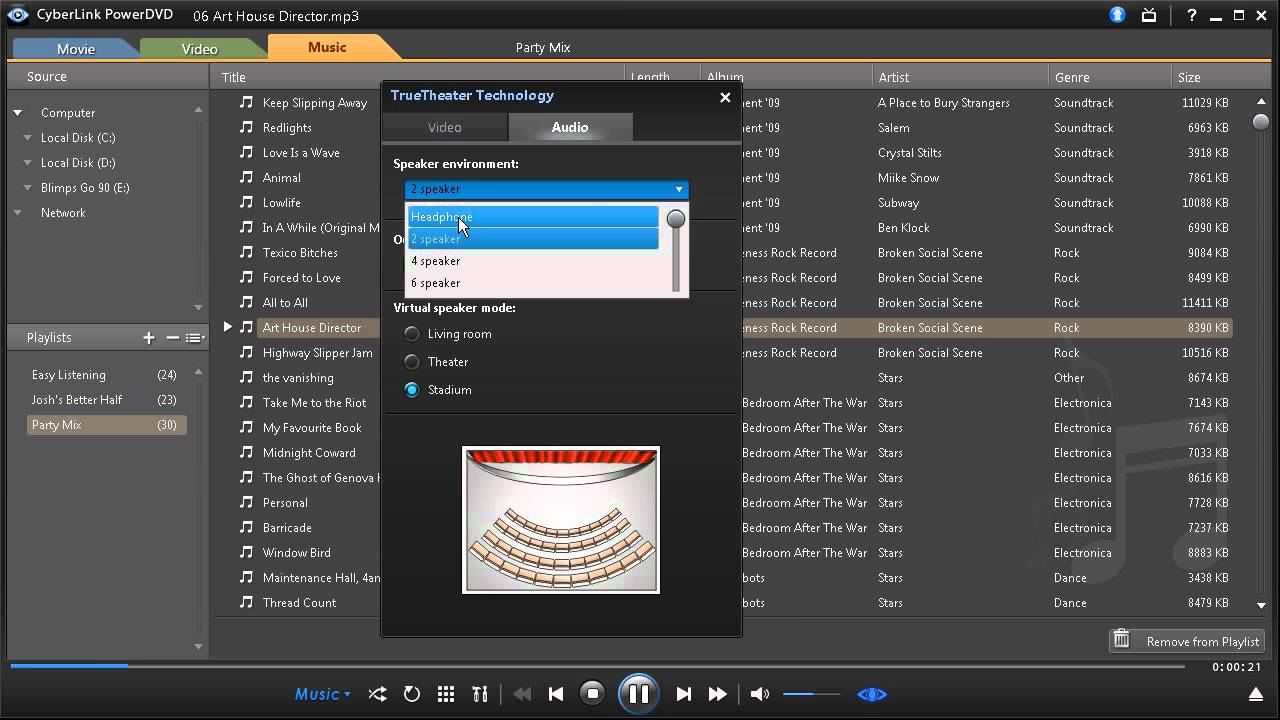Toggle shuffle playback icon
1280x720 pixels.
click(377, 694)
